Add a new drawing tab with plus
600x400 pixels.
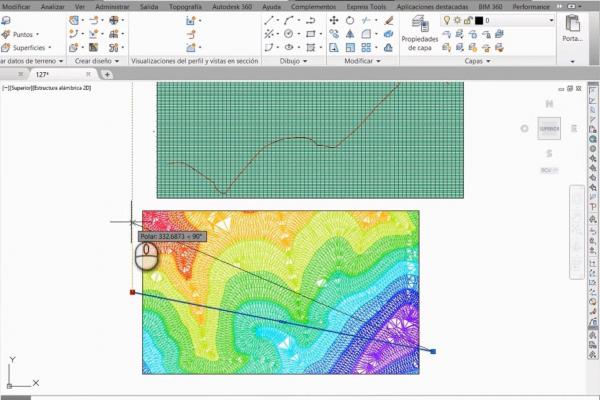(x=107, y=74)
